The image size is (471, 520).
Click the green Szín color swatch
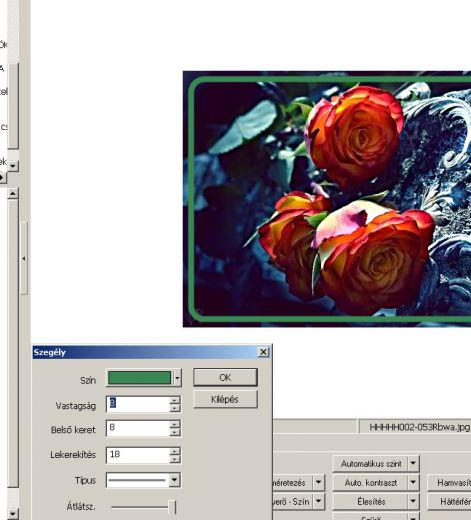(x=139, y=378)
